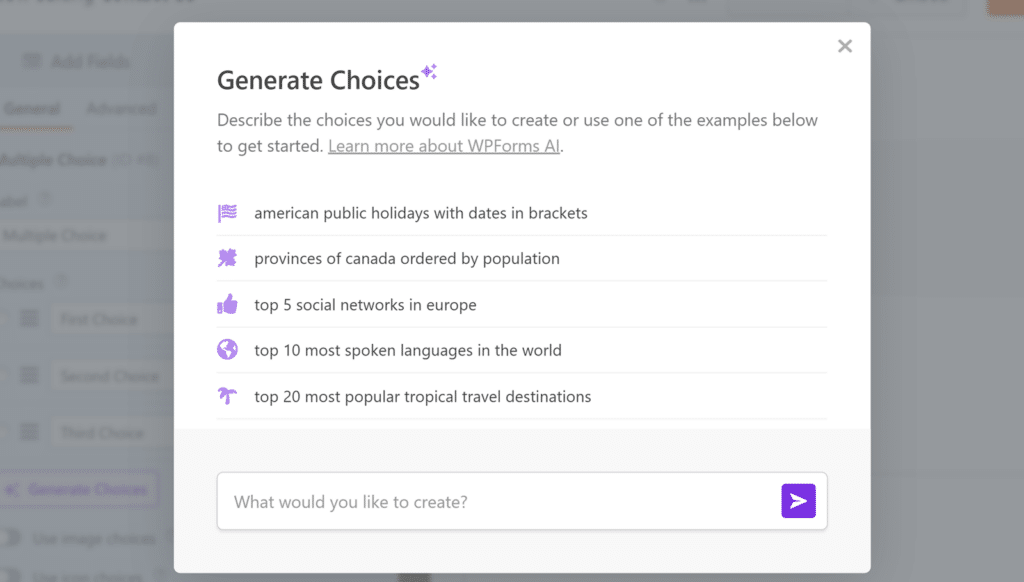This screenshot has height=582, width=1024.
Task: Click the thumbs-up social networks icon
Action: pos(227,304)
